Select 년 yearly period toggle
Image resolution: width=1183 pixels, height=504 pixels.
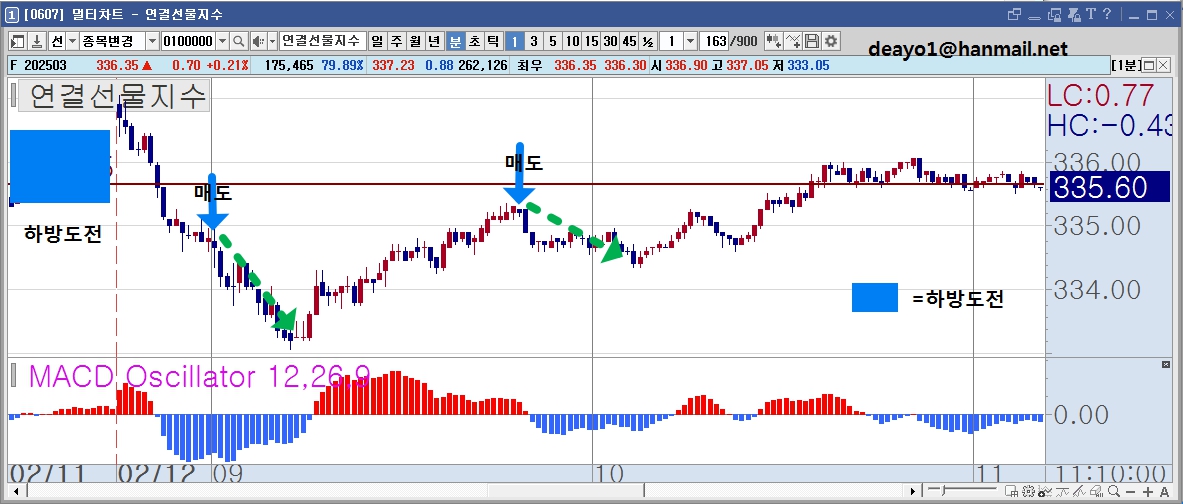[436, 40]
